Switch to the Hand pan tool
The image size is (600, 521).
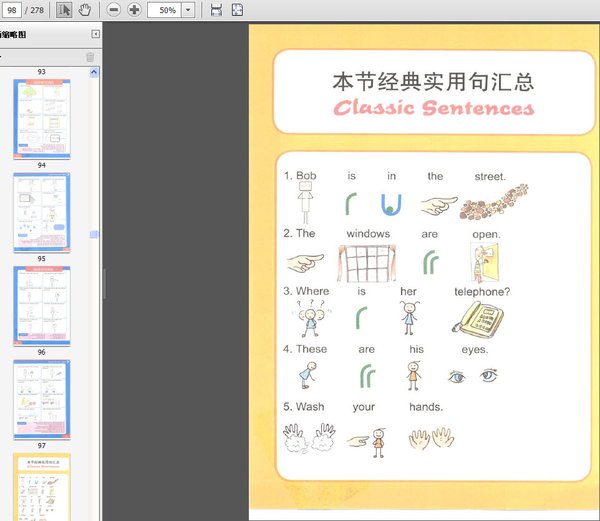click(x=85, y=10)
